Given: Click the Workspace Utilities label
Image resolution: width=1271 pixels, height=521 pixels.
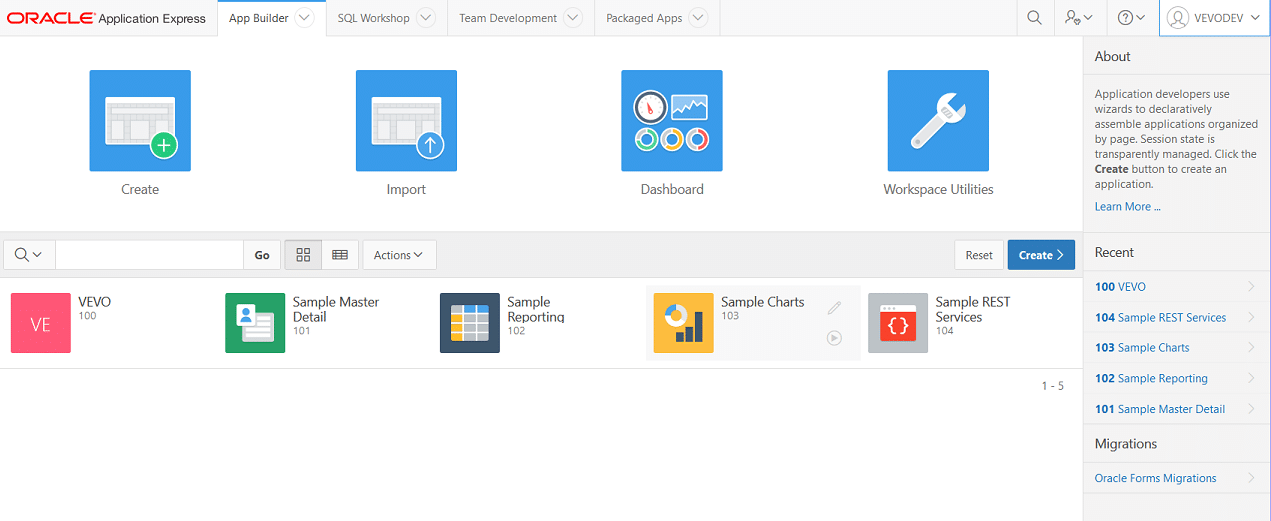Looking at the screenshot, I should tap(938, 189).
